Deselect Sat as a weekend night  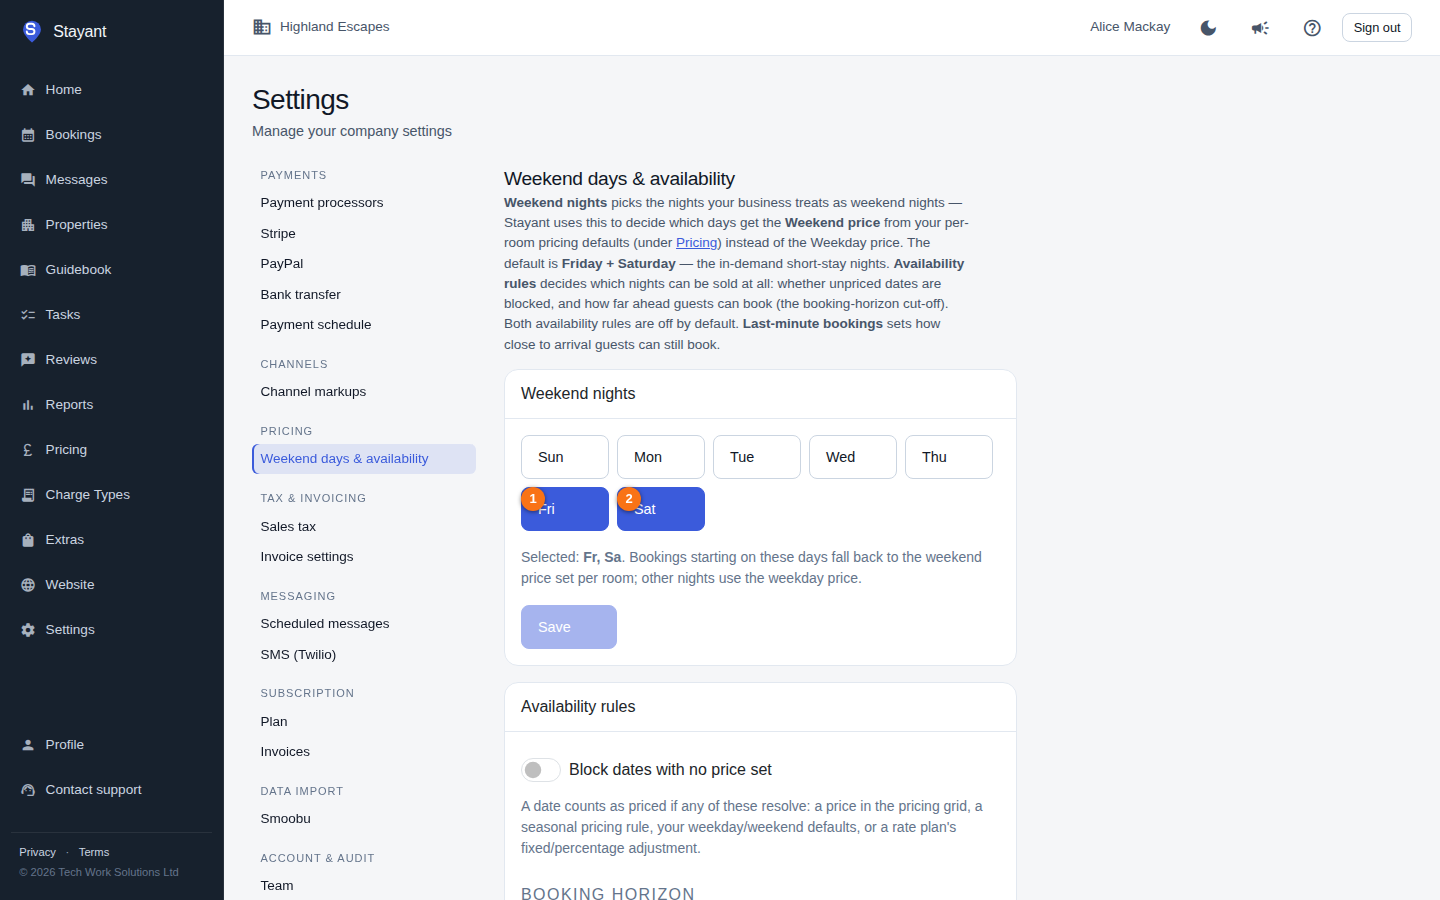click(661, 509)
